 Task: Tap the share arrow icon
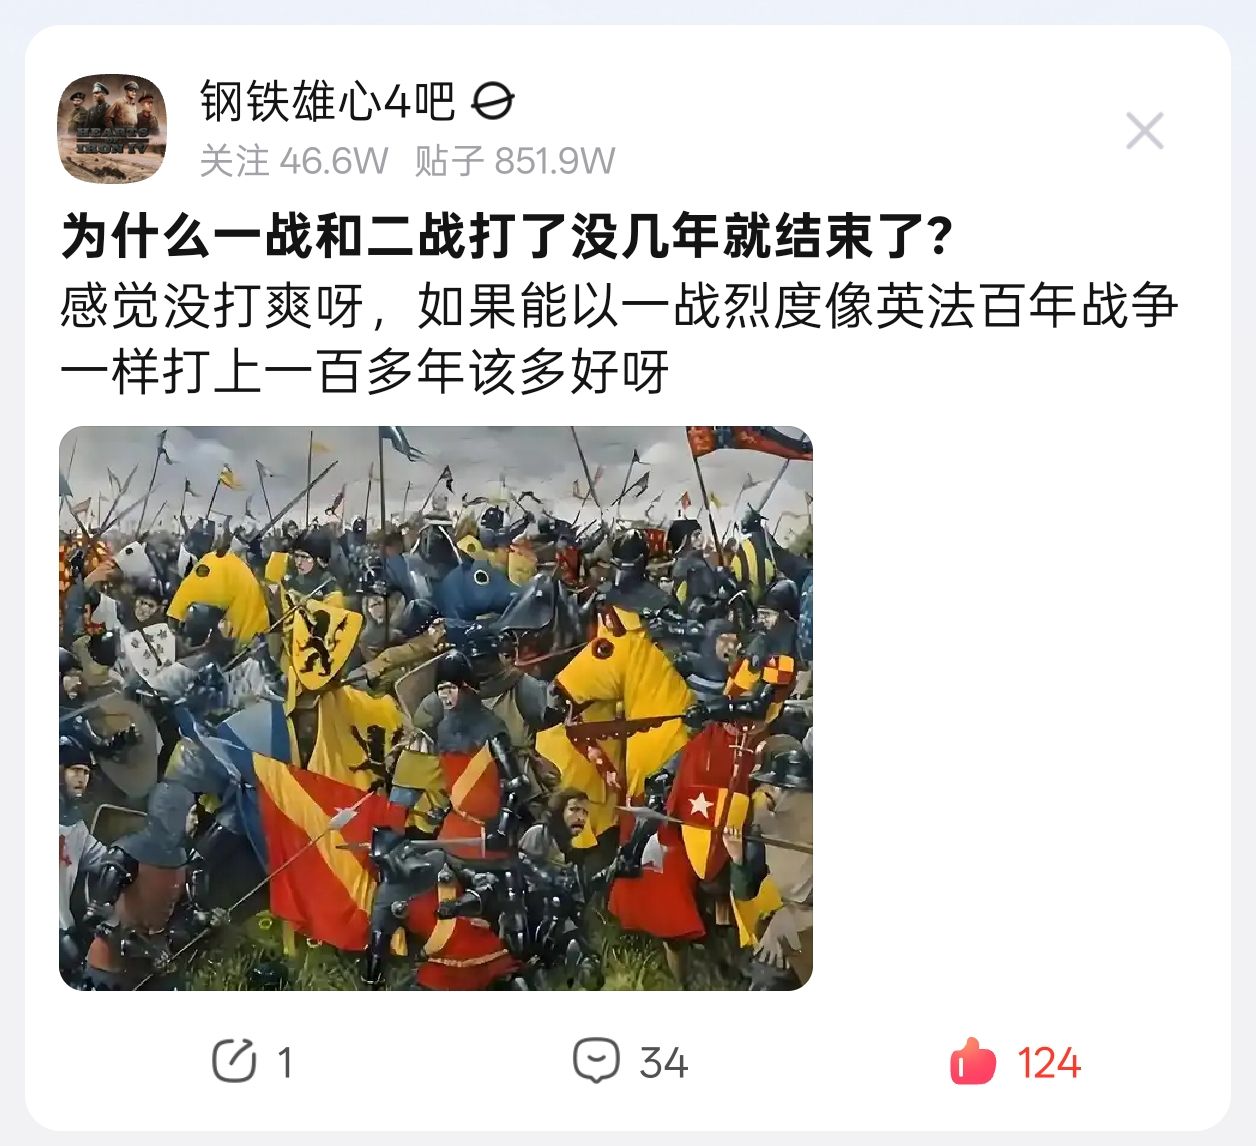[234, 1061]
